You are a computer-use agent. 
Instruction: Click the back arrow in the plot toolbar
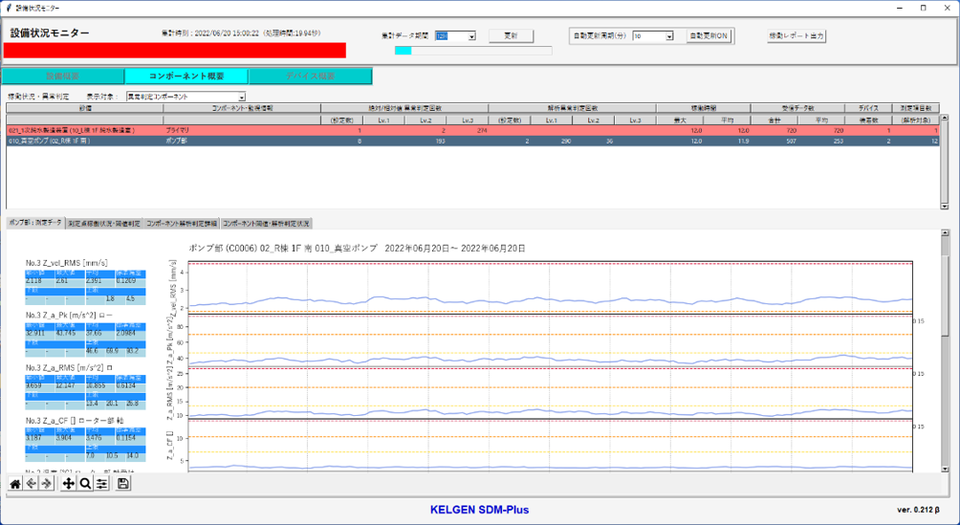pyautogui.click(x=31, y=483)
